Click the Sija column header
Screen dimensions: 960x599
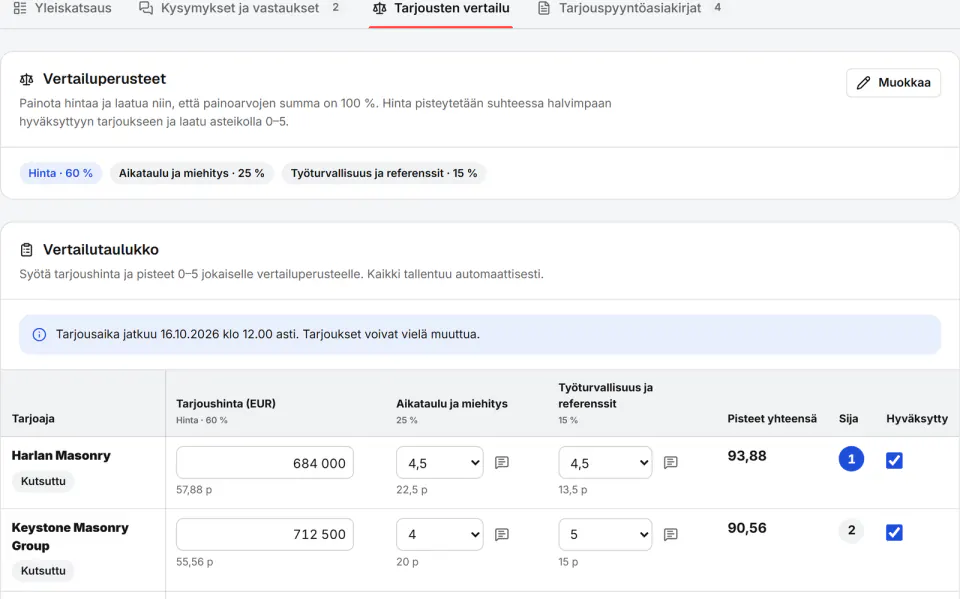click(x=849, y=419)
